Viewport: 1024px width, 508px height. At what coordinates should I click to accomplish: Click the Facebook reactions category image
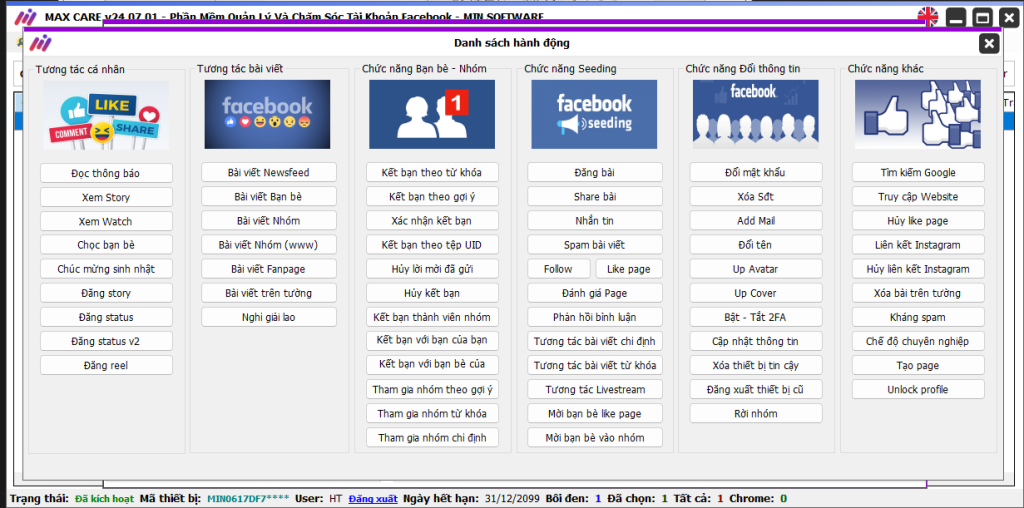267,114
